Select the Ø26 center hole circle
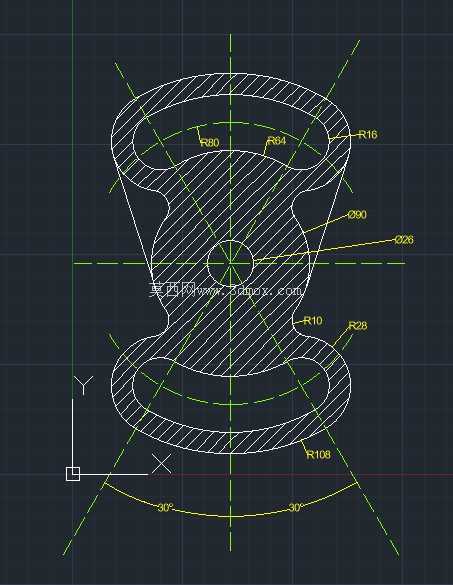This screenshot has height=585, width=453. pyautogui.click(x=230, y=263)
